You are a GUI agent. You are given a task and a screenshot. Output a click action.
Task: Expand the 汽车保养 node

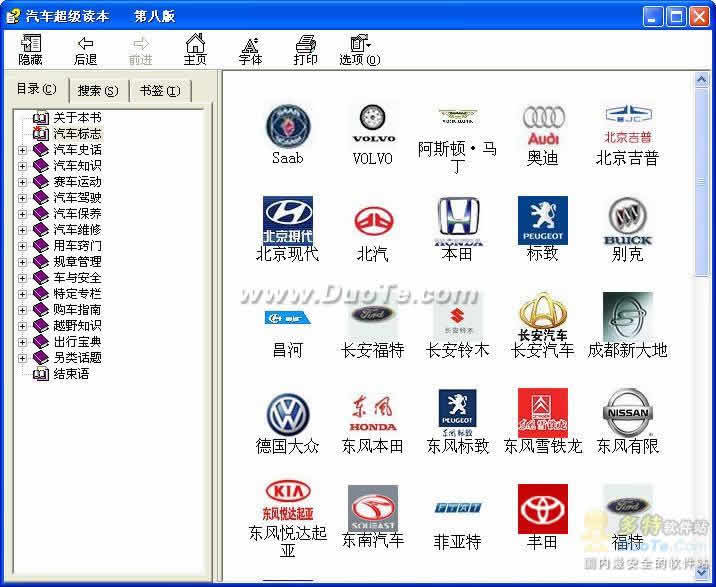[x=22, y=214]
